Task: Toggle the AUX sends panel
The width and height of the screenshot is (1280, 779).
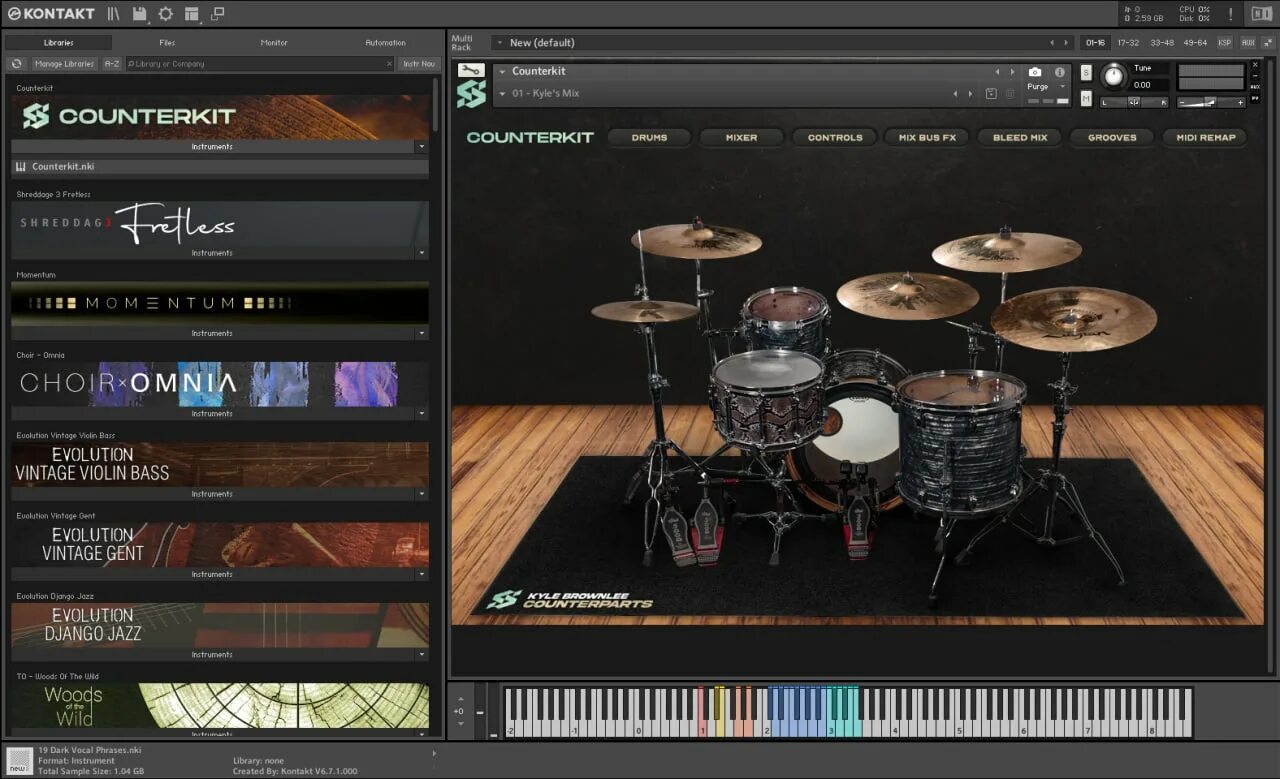Action: click(x=1248, y=43)
